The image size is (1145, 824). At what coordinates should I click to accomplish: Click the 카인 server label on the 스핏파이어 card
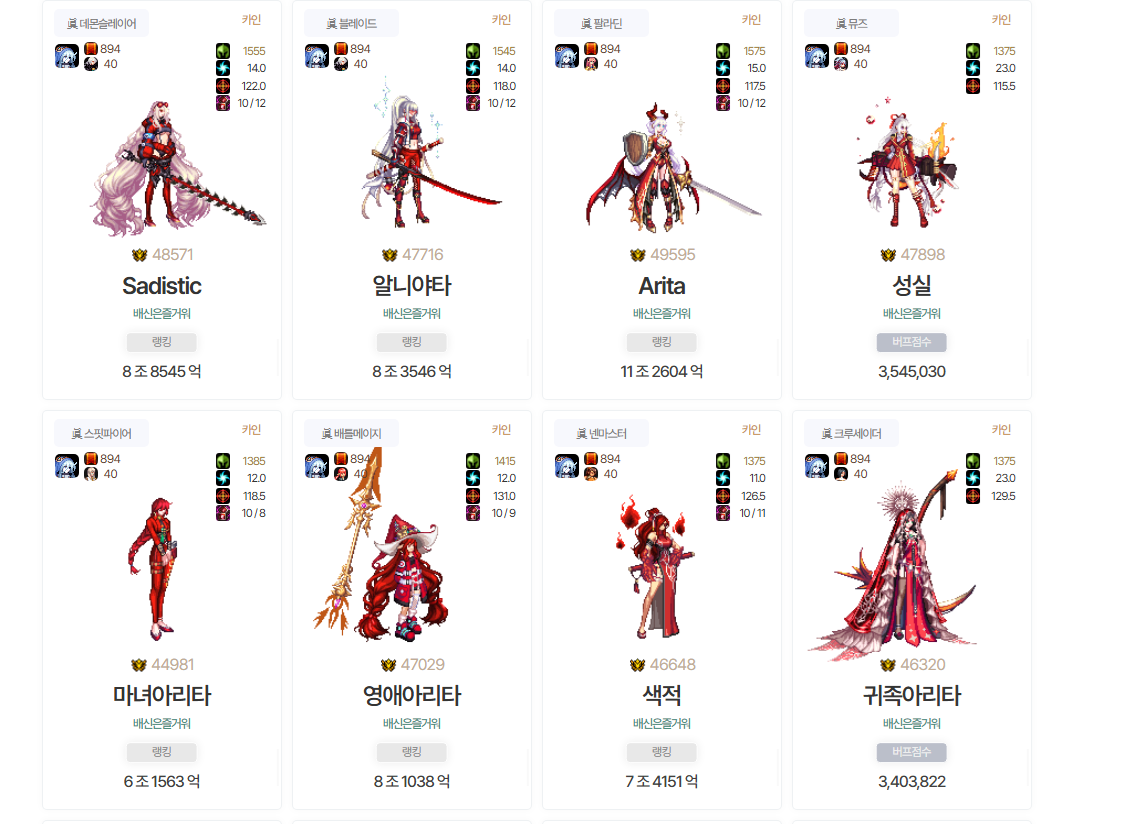[x=251, y=430]
